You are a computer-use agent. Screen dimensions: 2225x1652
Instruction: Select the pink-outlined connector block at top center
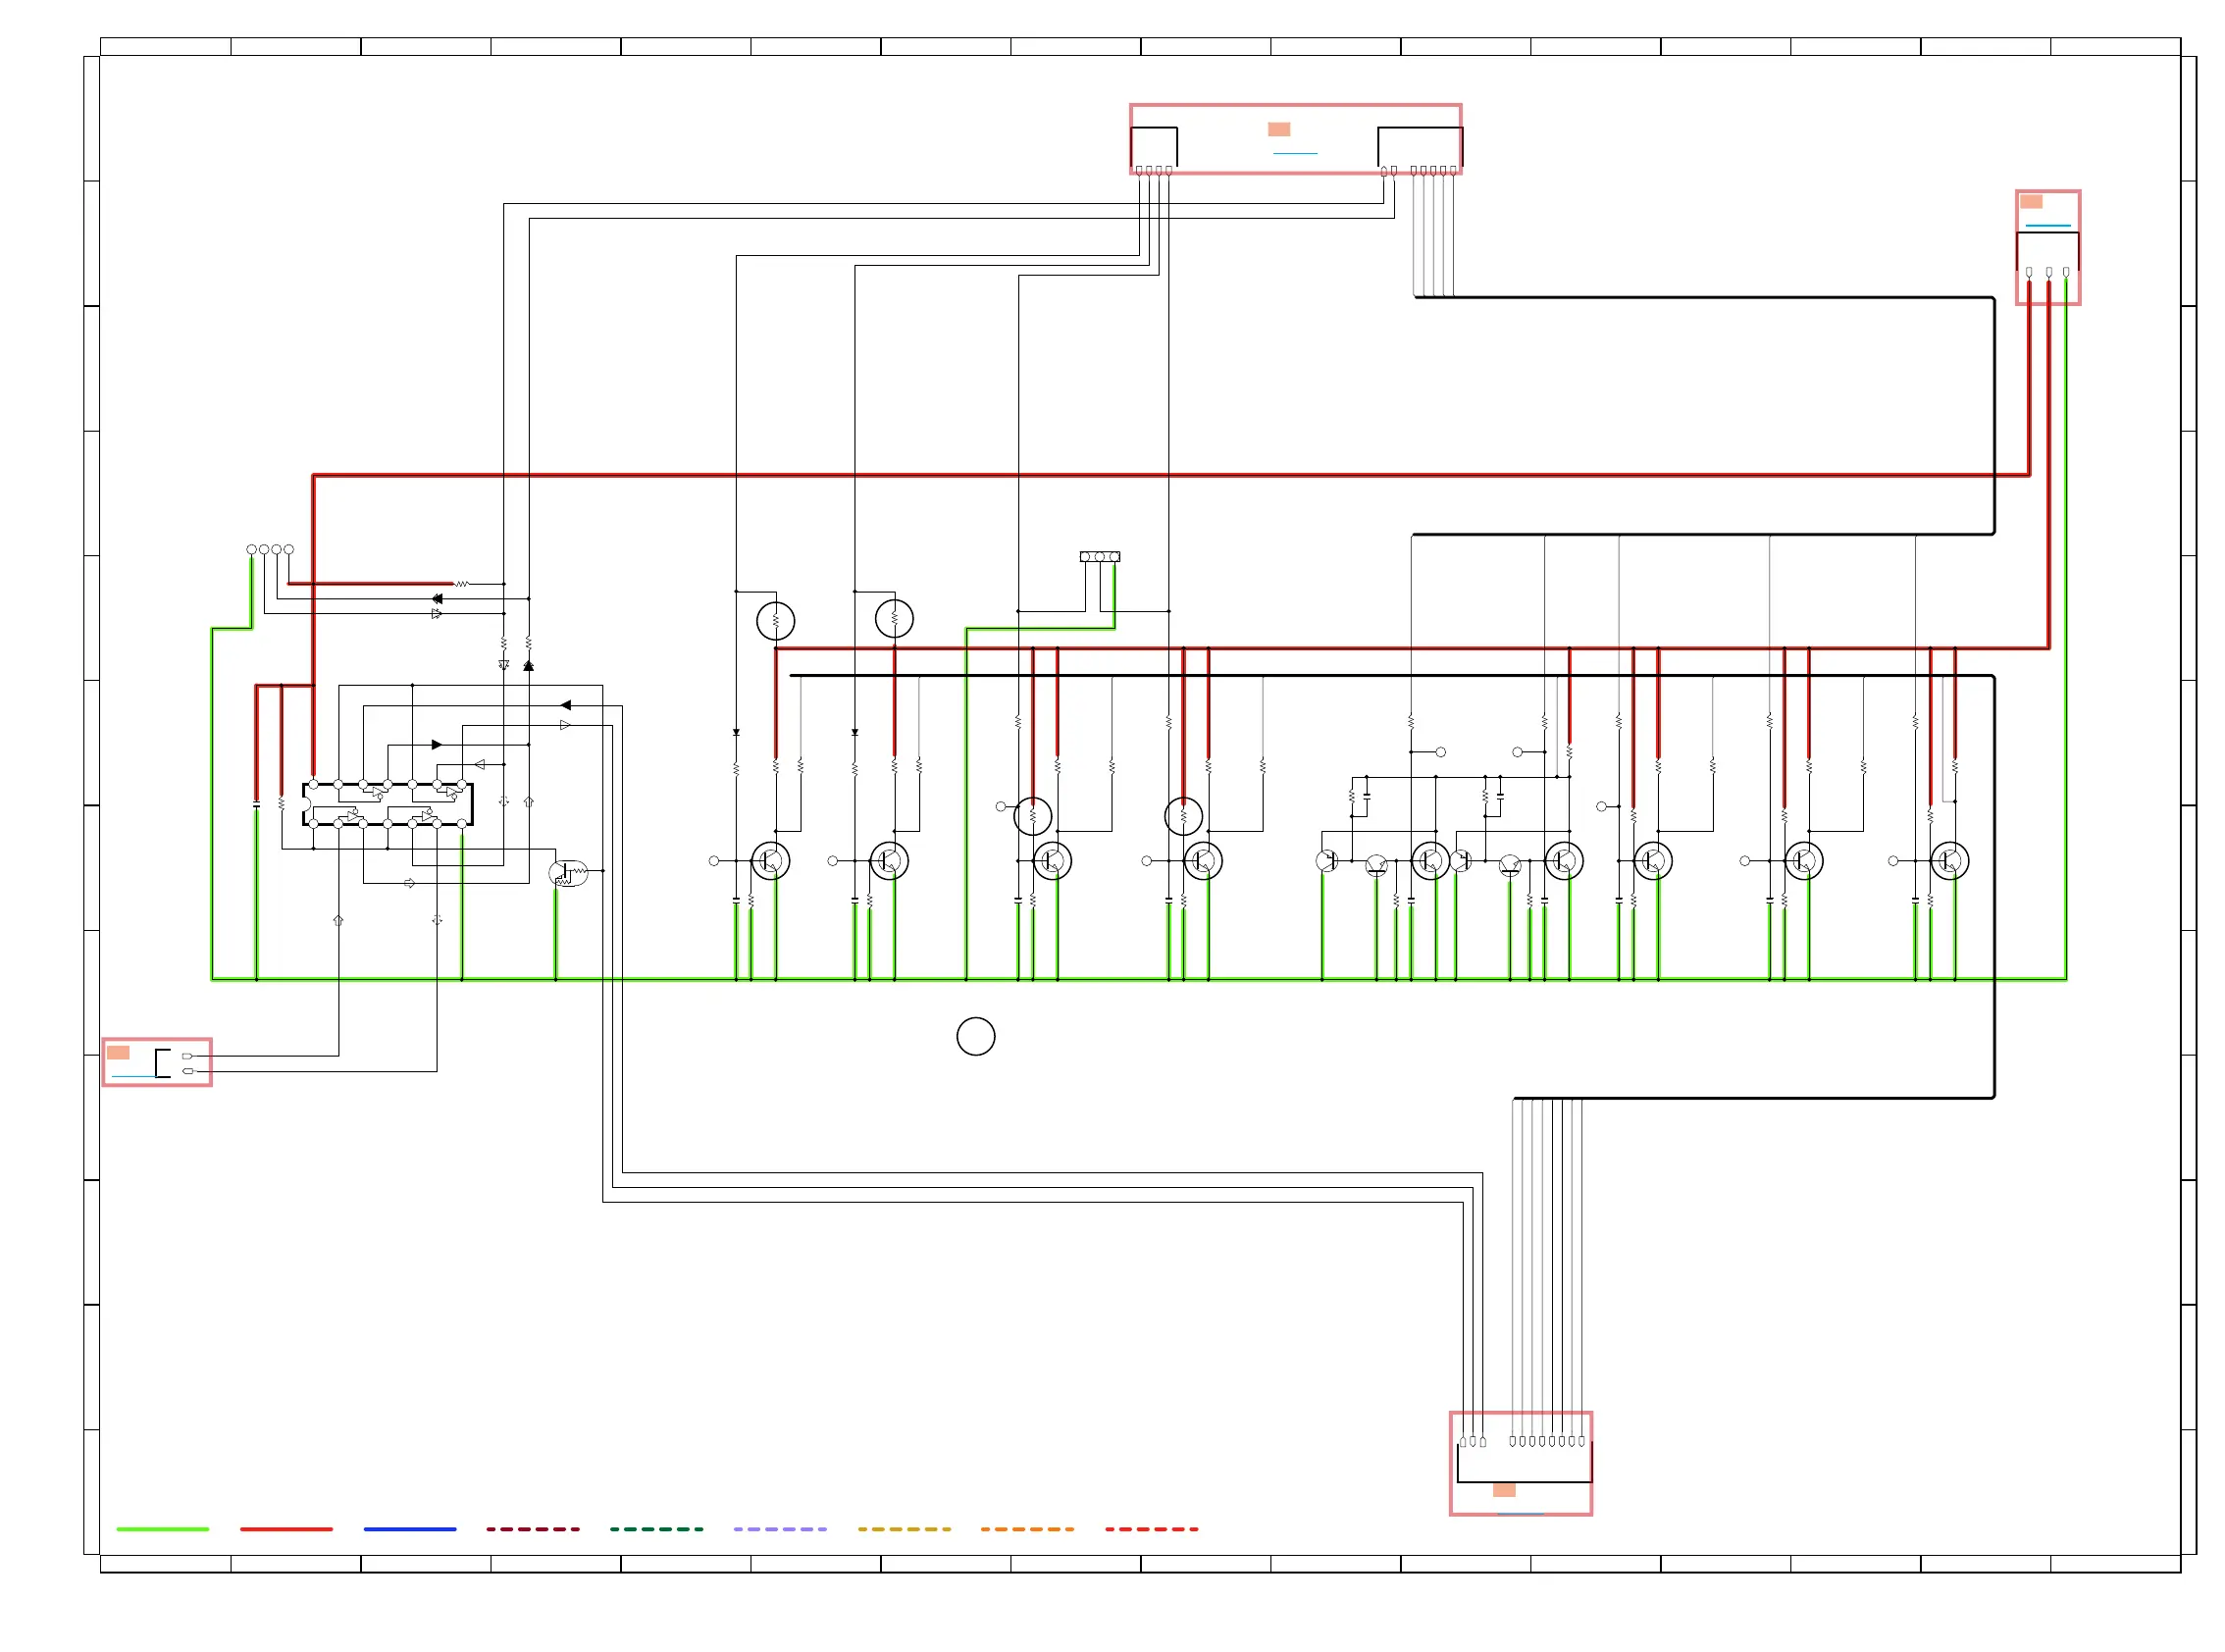[x=1295, y=139]
